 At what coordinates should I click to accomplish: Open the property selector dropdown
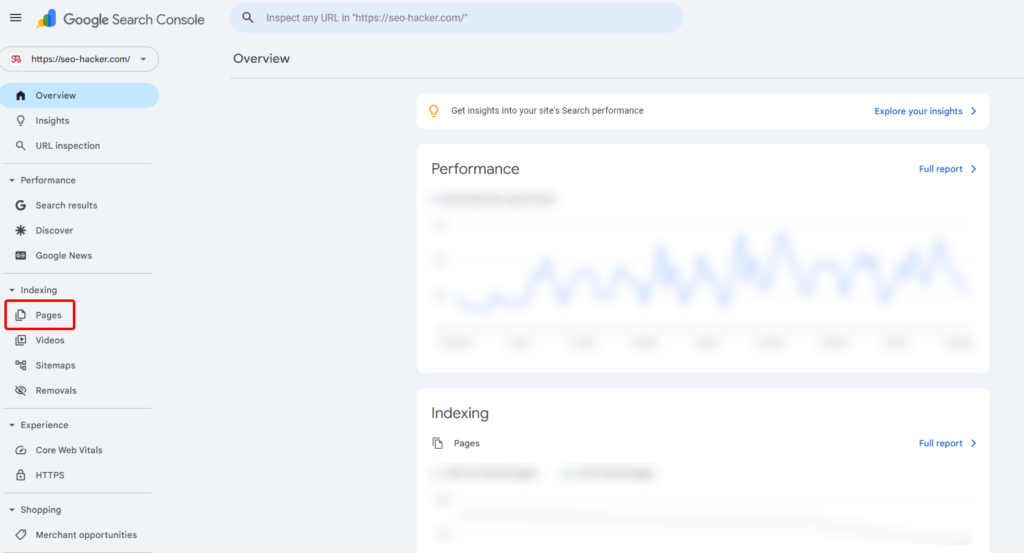[x=79, y=59]
